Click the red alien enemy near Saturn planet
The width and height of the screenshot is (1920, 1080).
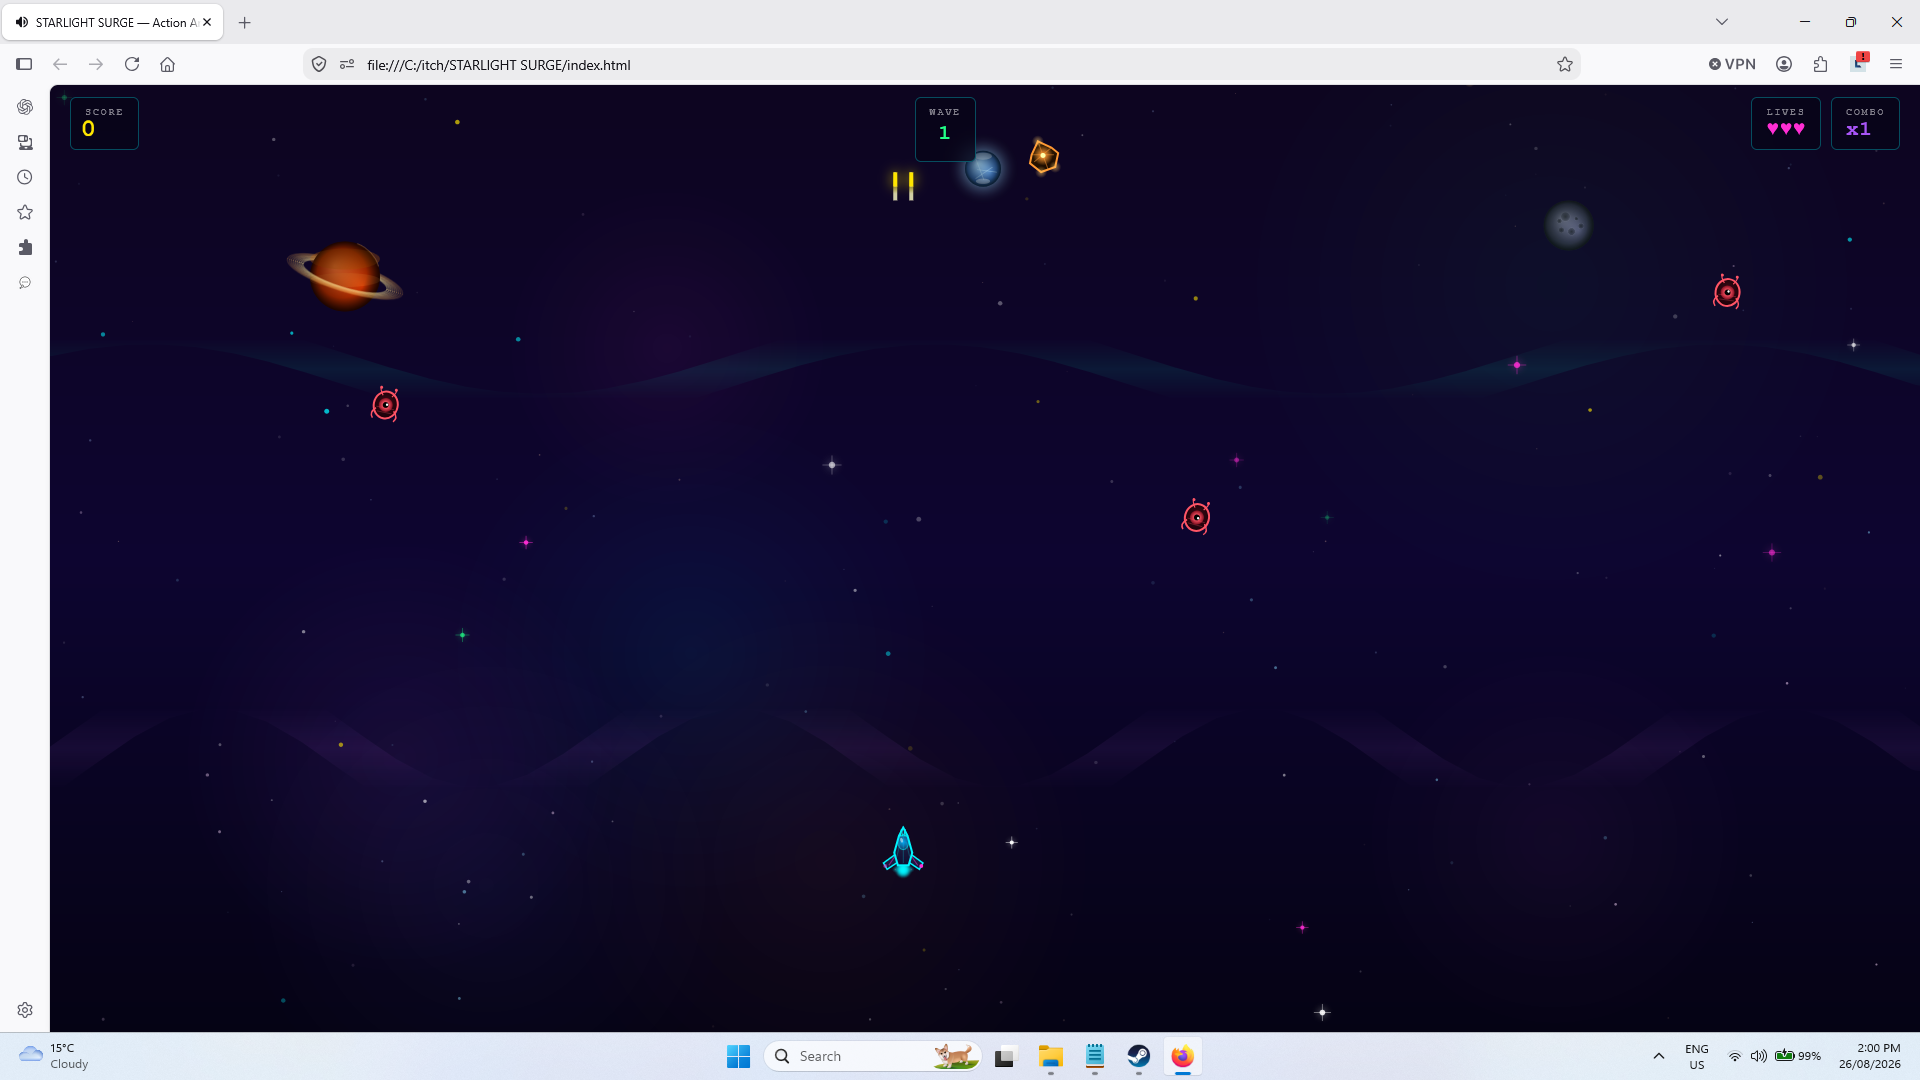pyautogui.click(x=385, y=405)
